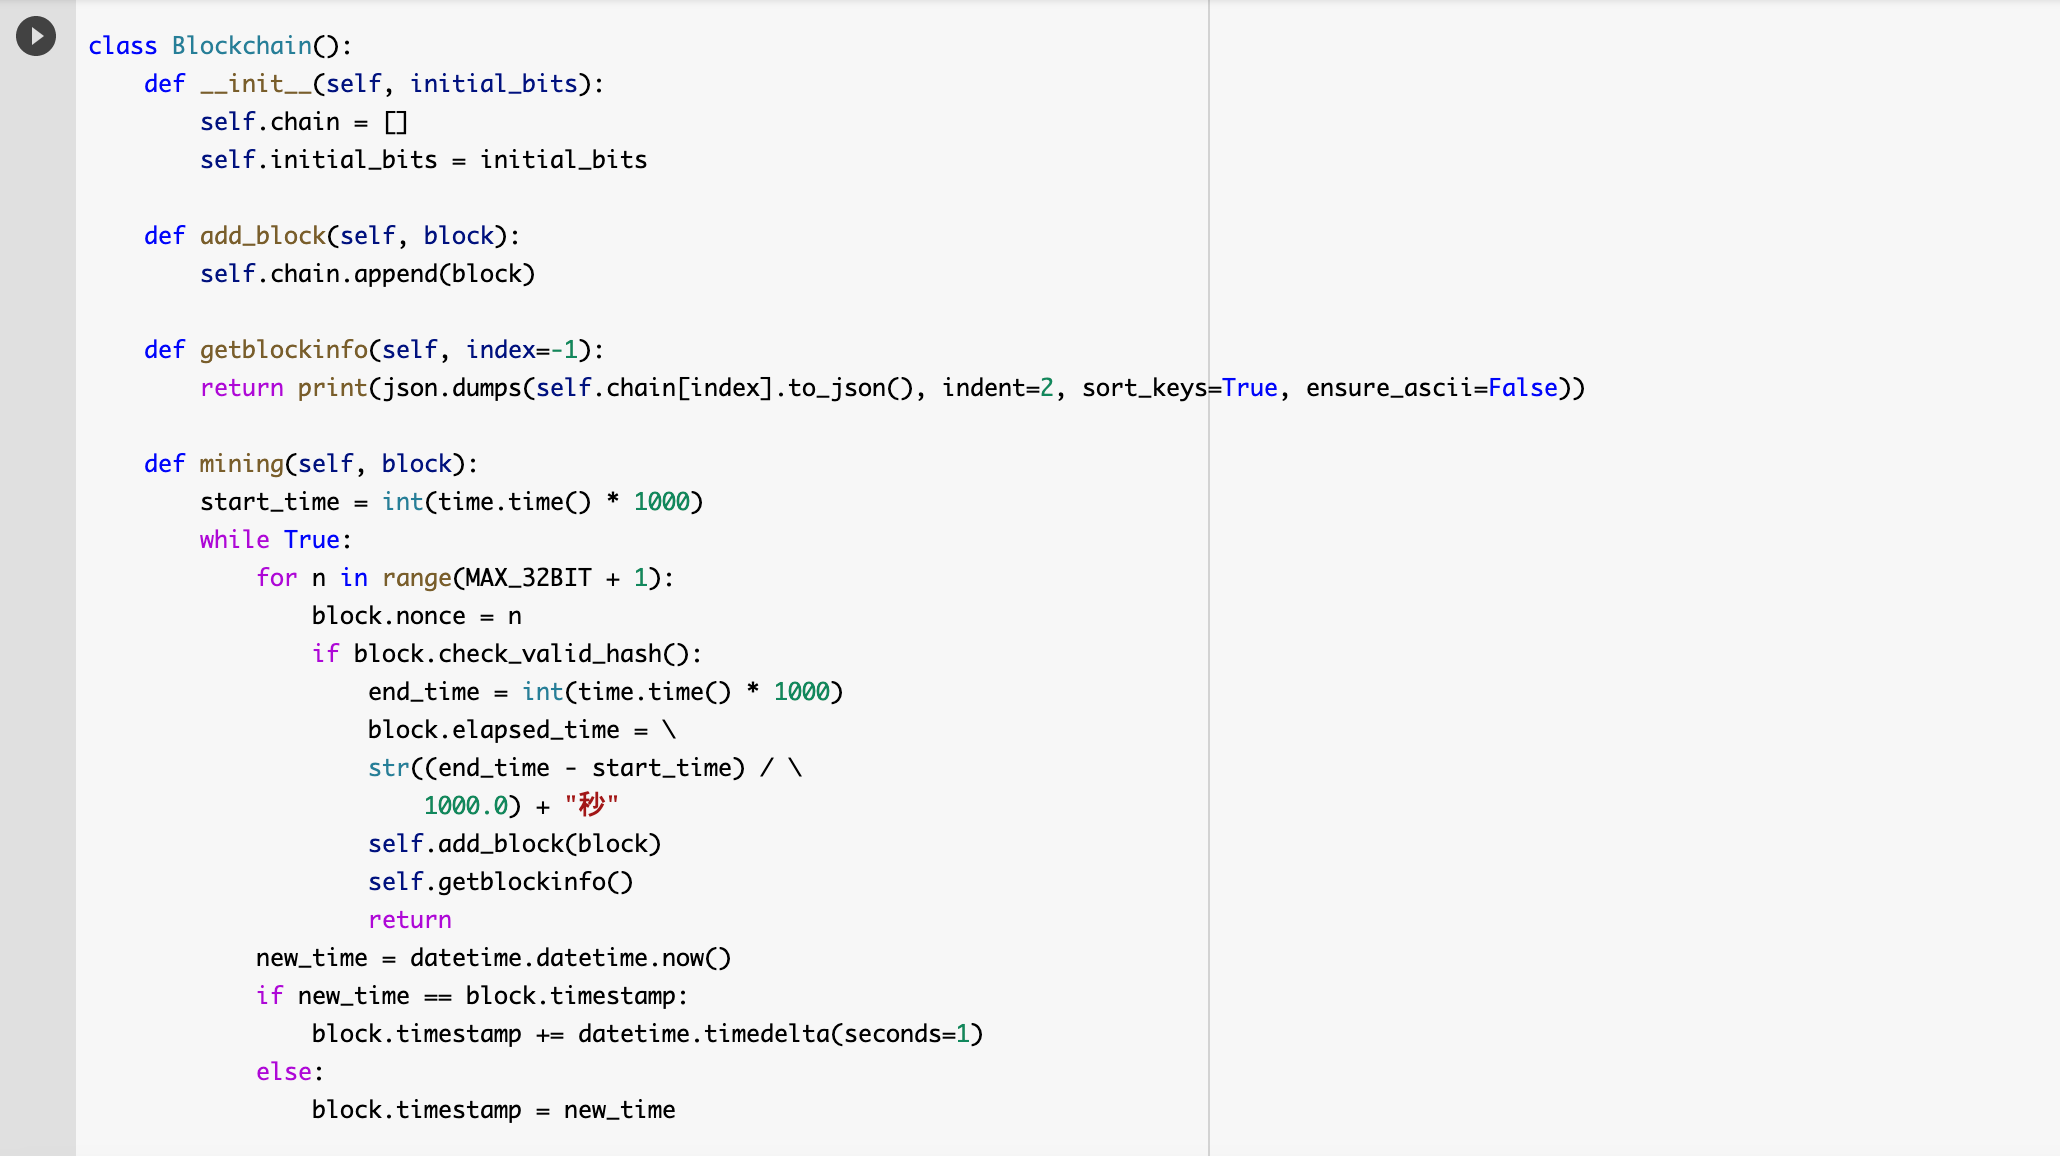Click the "秒" string literal
This screenshot has width=2060, height=1156.
click(591, 806)
